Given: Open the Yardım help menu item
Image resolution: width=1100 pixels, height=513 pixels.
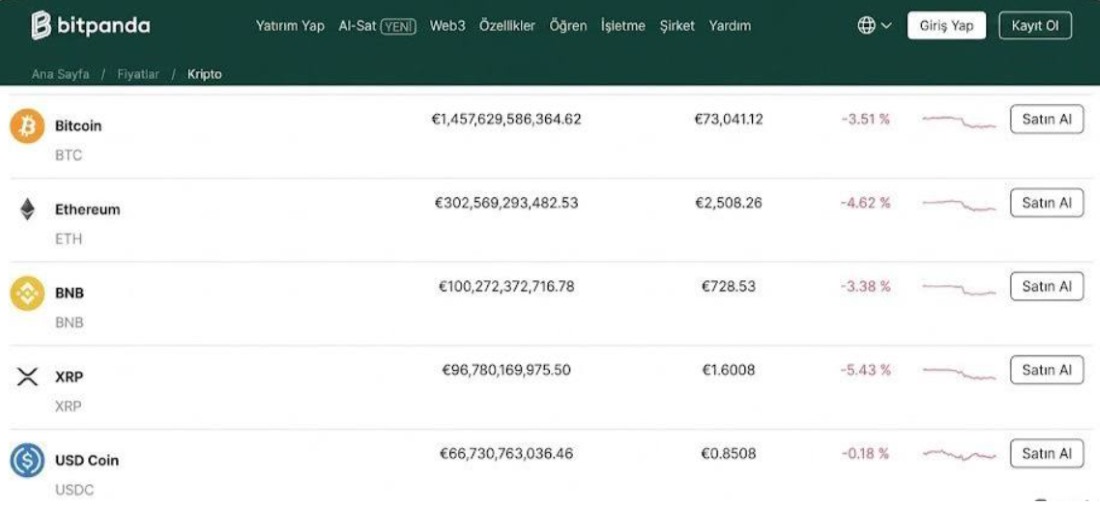Looking at the screenshot, I should point(730,26).
